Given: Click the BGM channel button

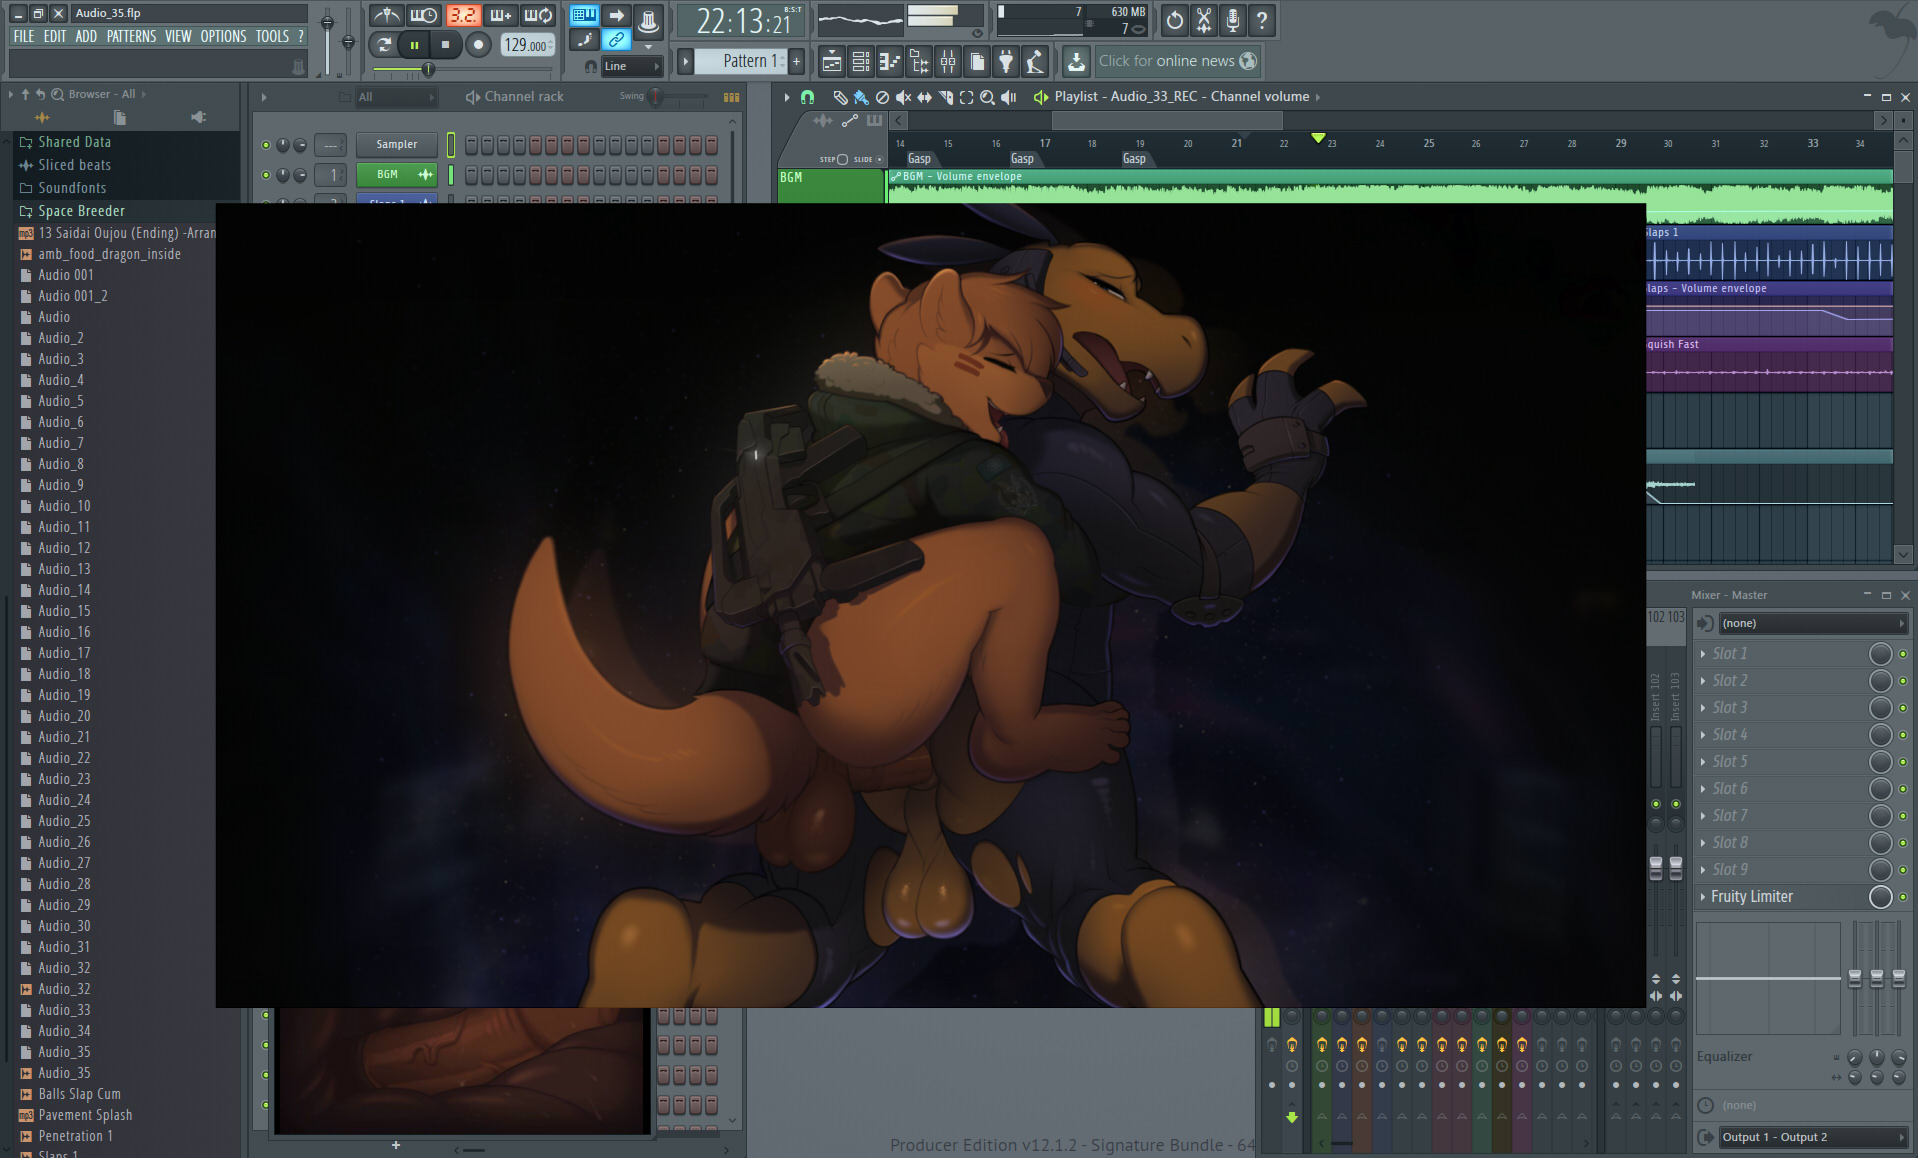Looking at the screenshot, I should click(397, 175).
